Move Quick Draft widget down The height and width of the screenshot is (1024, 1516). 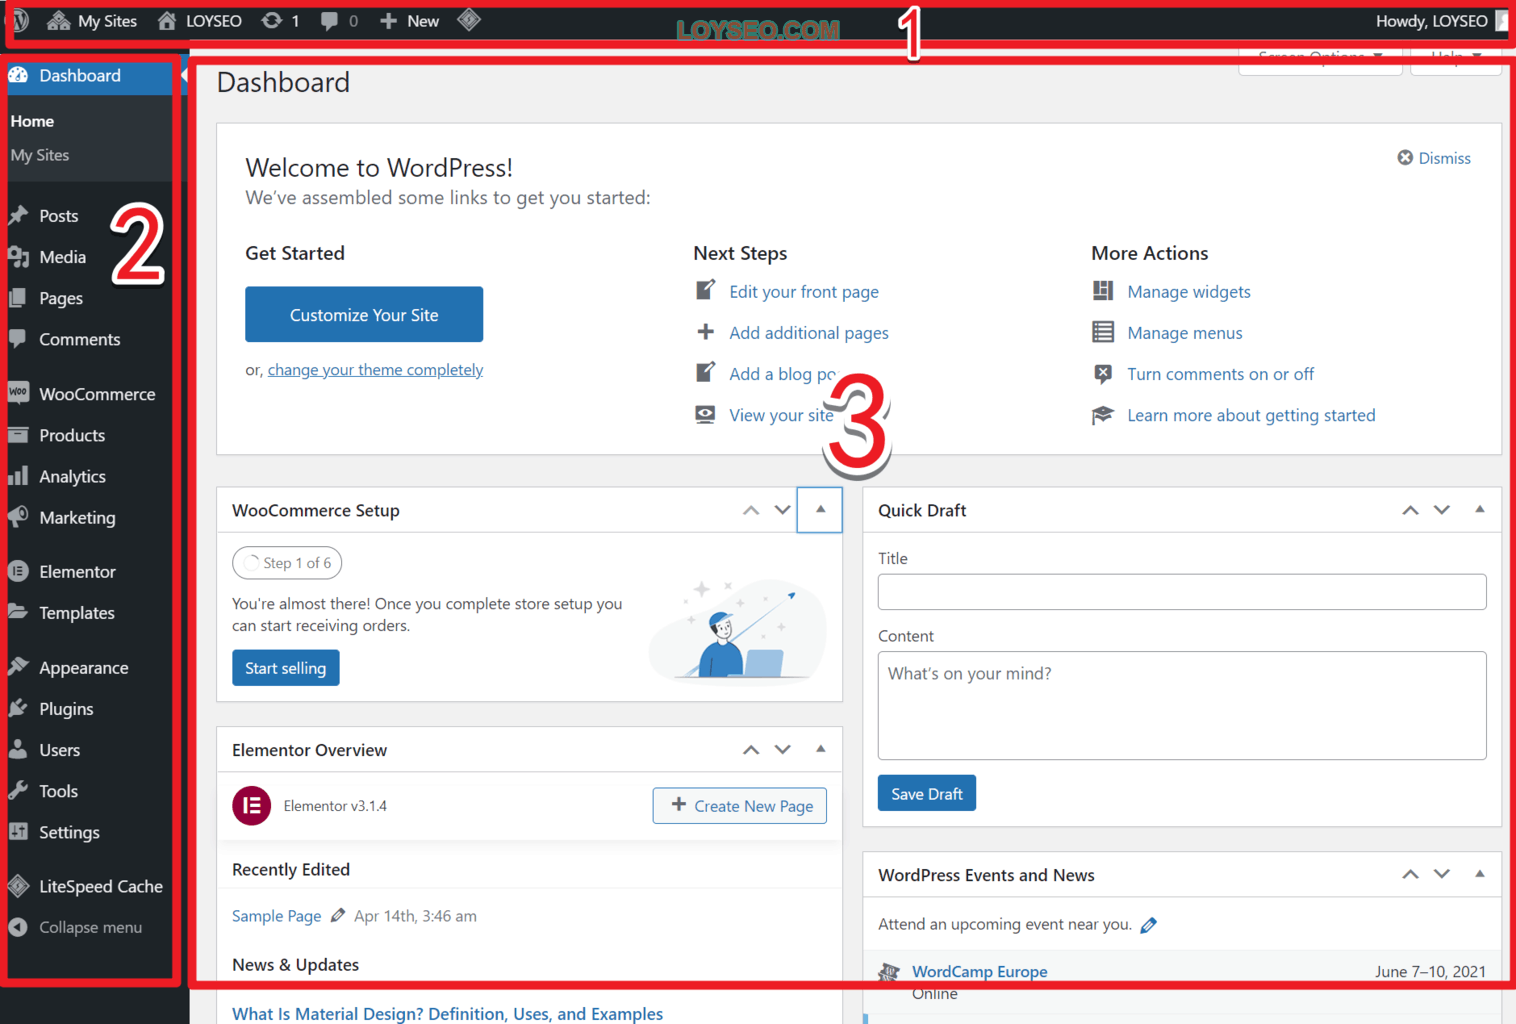1442,510
